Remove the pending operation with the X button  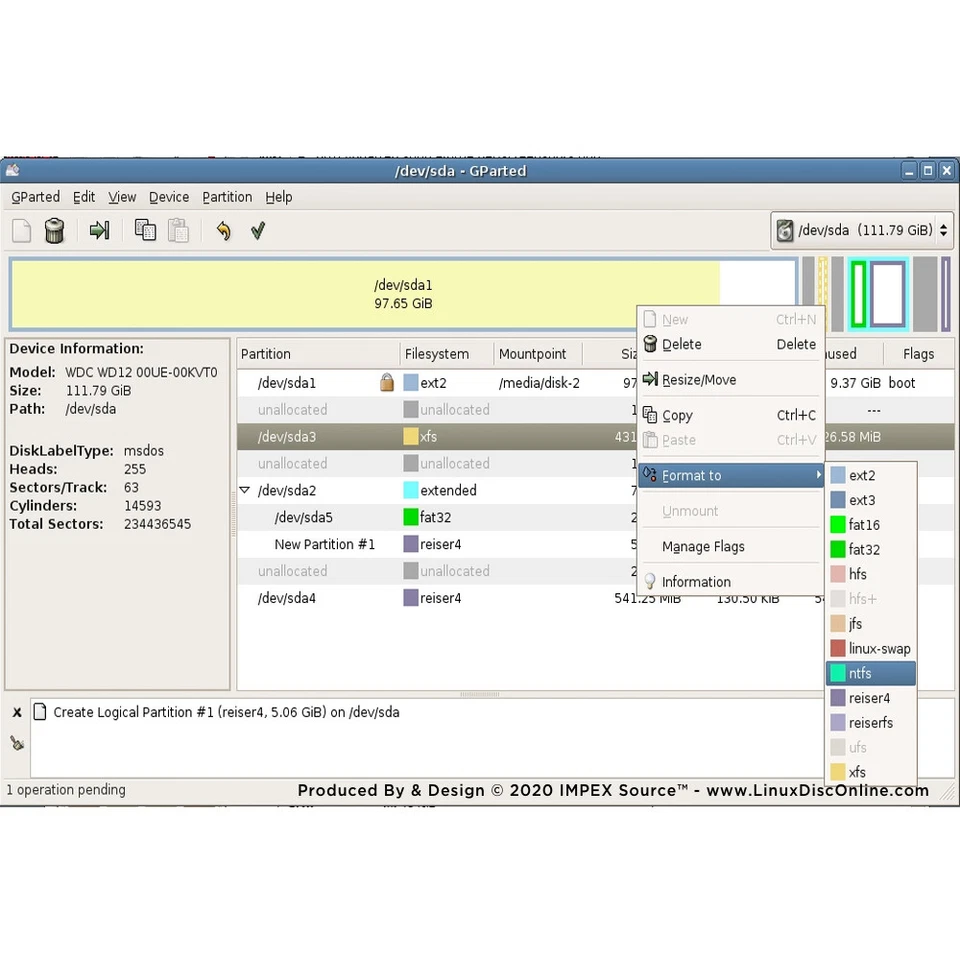pos(16,712)
